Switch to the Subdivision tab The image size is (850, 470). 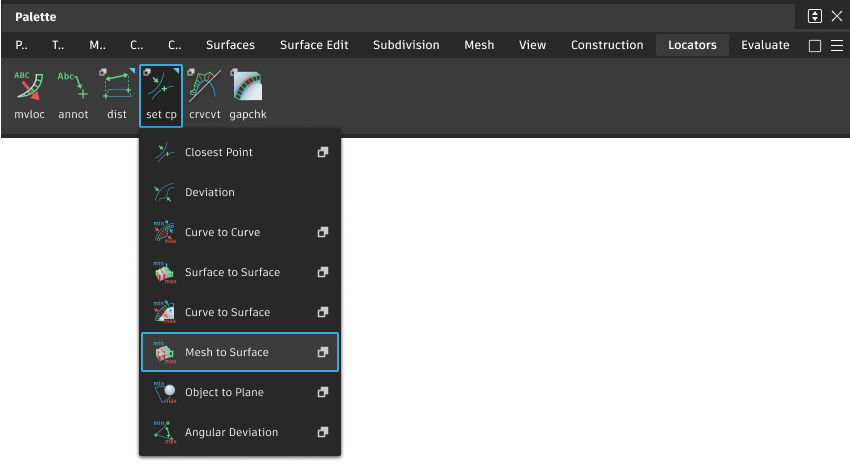(x=406, y=45)
